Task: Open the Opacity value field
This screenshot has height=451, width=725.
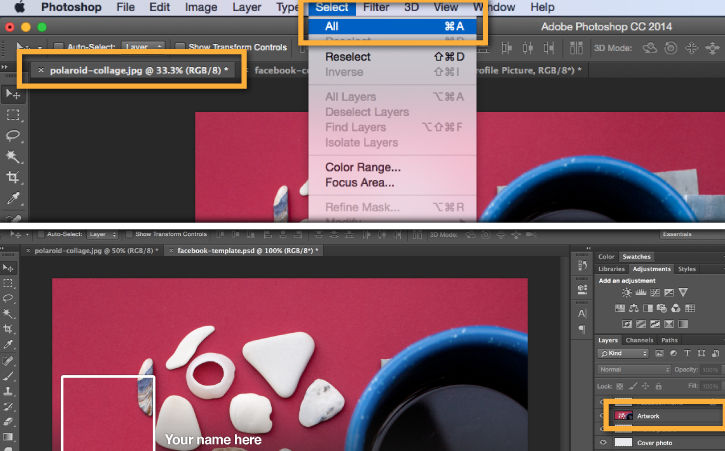Action: point(710,370)
